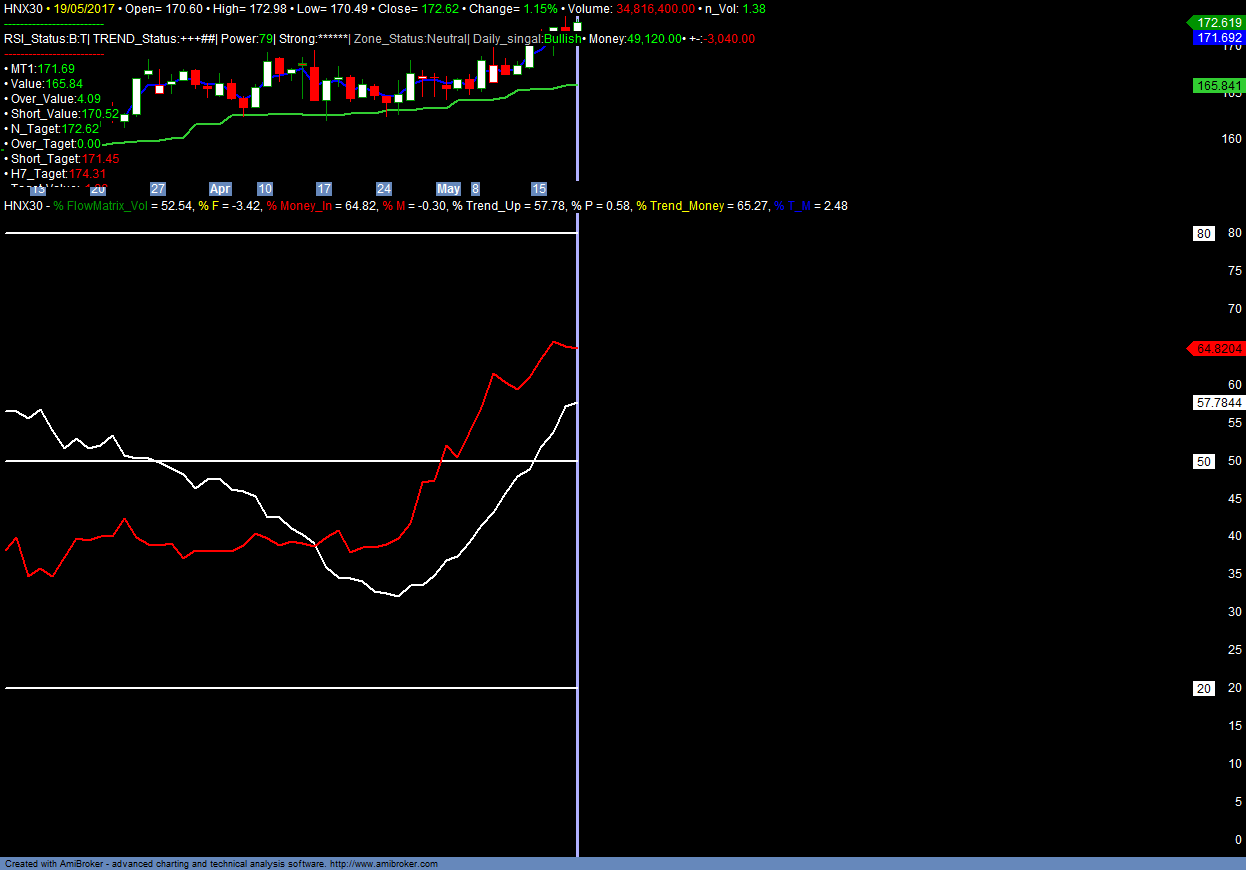The height and width of the screenshot is (870, 1246).
Task: Click the % FlowMatrix_Vol indicator label
Action: (100, 205)
